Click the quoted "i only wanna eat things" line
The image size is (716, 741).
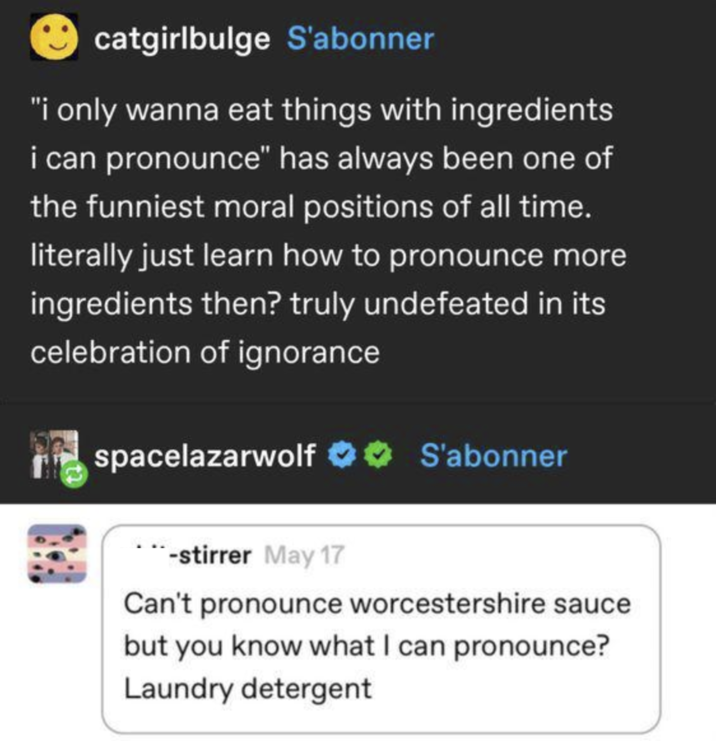pos(320,109)
